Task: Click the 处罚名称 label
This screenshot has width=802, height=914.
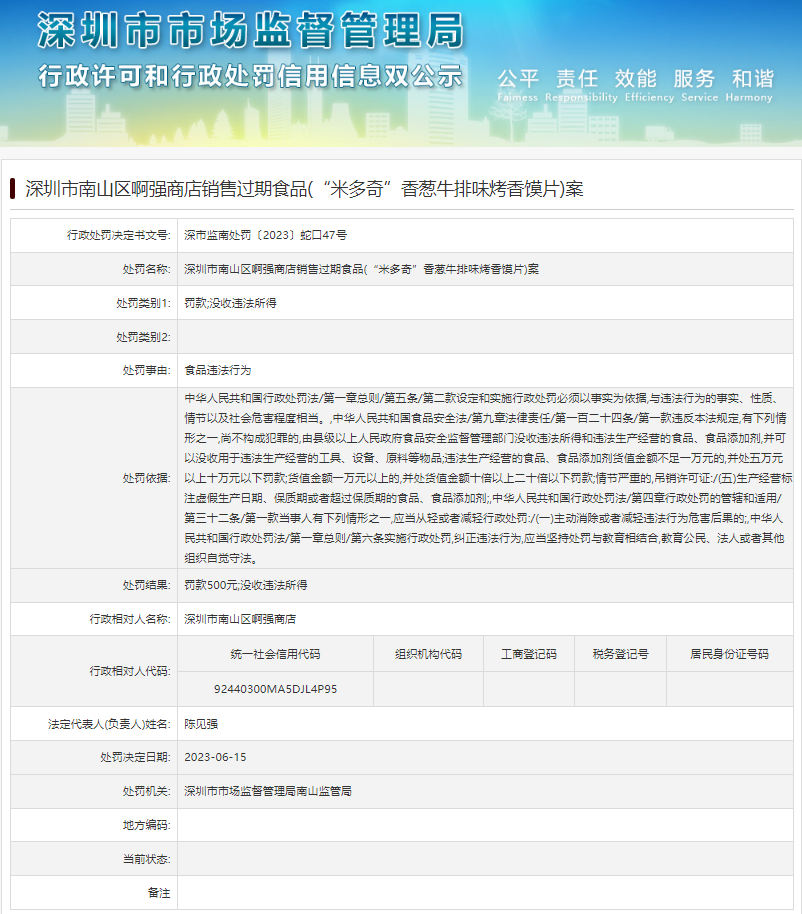Action: [x=146, y=269]
